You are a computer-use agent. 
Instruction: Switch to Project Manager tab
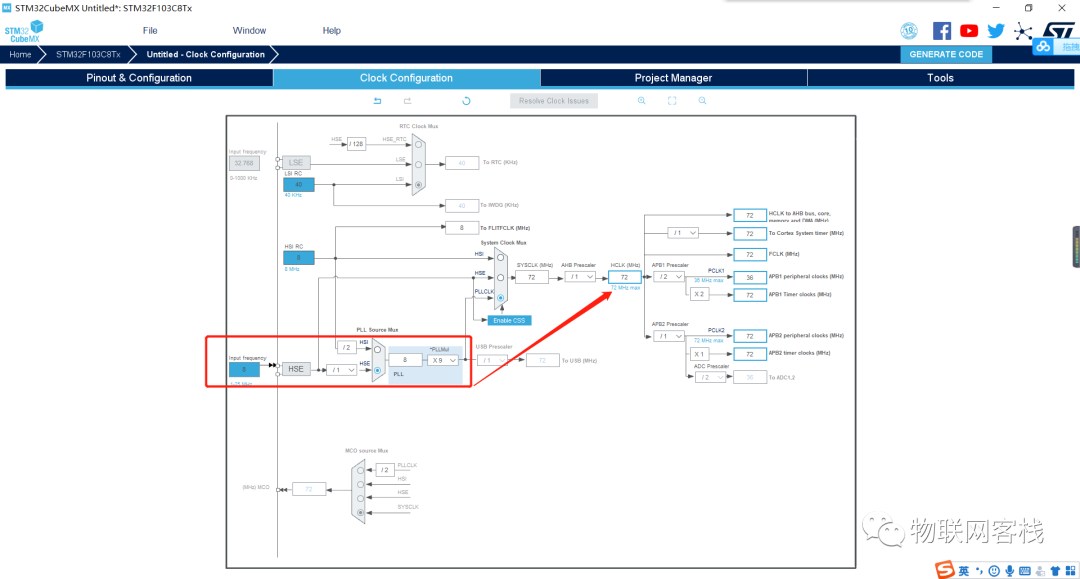(674, 78)
